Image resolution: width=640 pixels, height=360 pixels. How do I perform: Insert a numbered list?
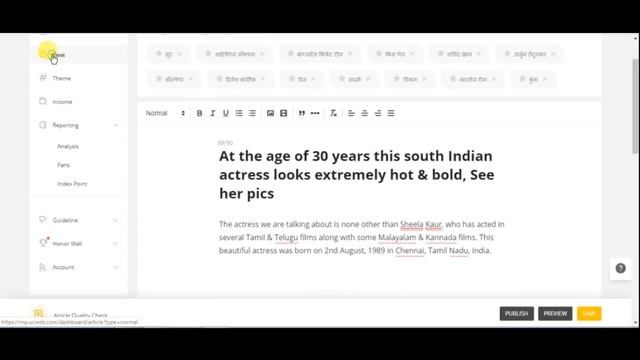[x=239, y=113]
